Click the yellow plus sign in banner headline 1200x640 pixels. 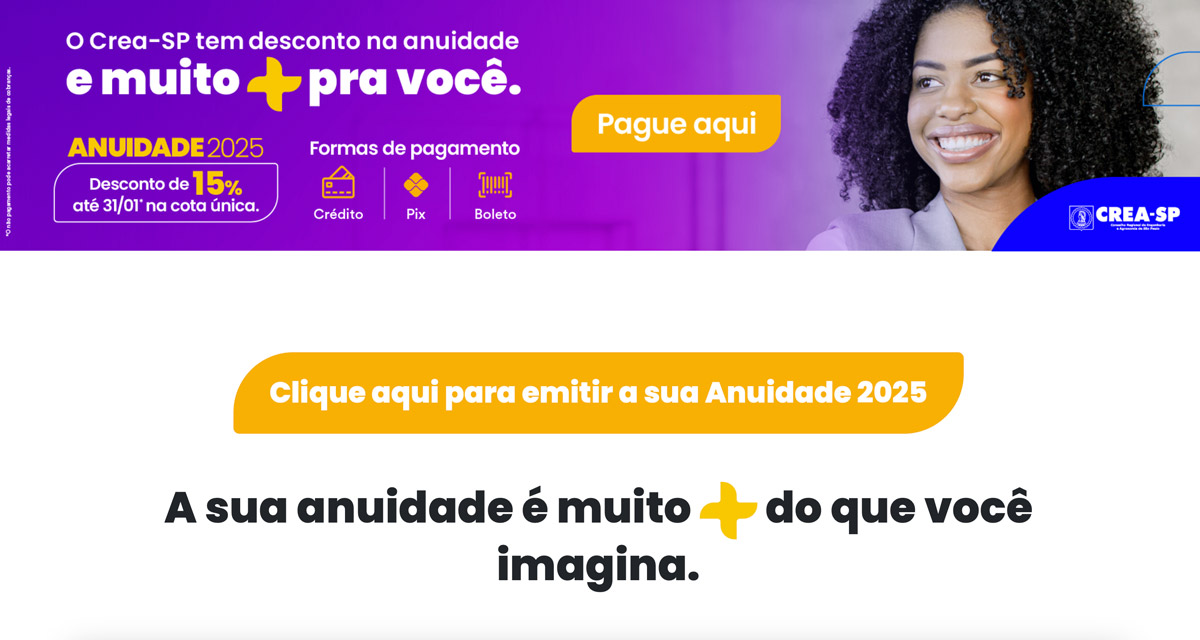pyautogui.click(x=274, y=83)
